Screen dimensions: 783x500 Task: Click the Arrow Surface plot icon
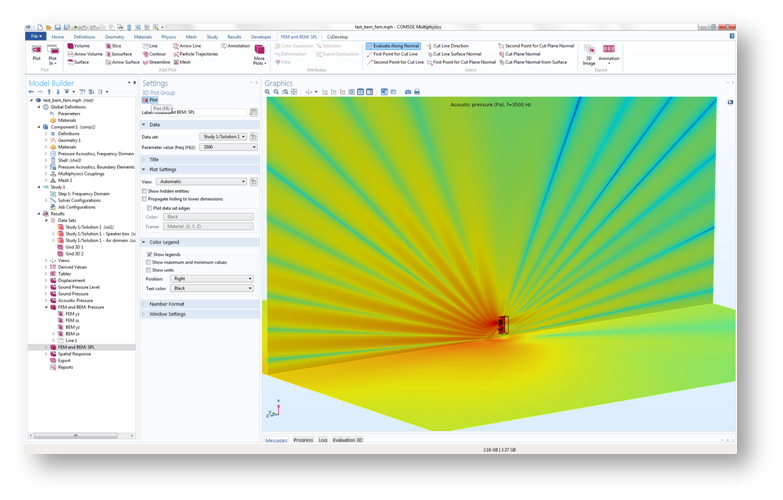(117, 62)
